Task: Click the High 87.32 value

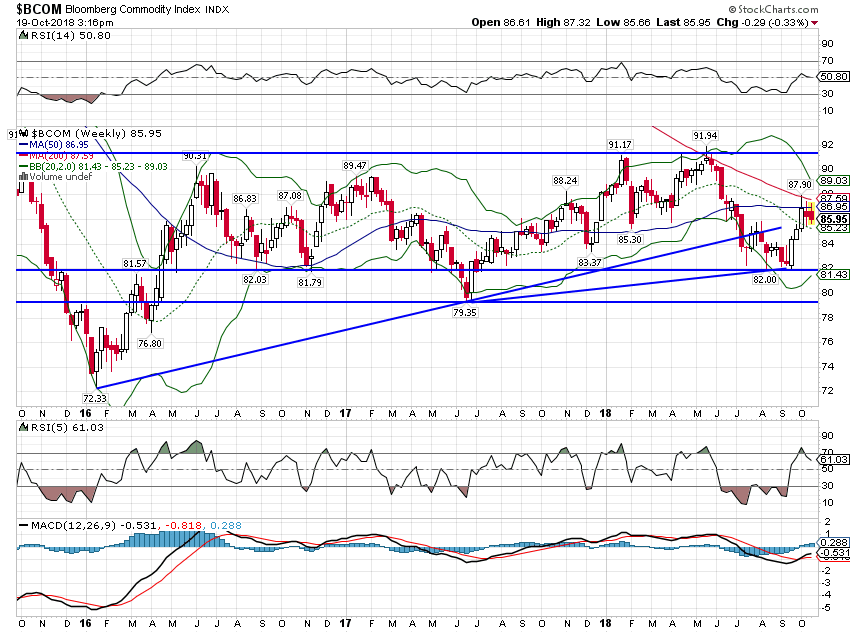Action: tap(563, 22)
